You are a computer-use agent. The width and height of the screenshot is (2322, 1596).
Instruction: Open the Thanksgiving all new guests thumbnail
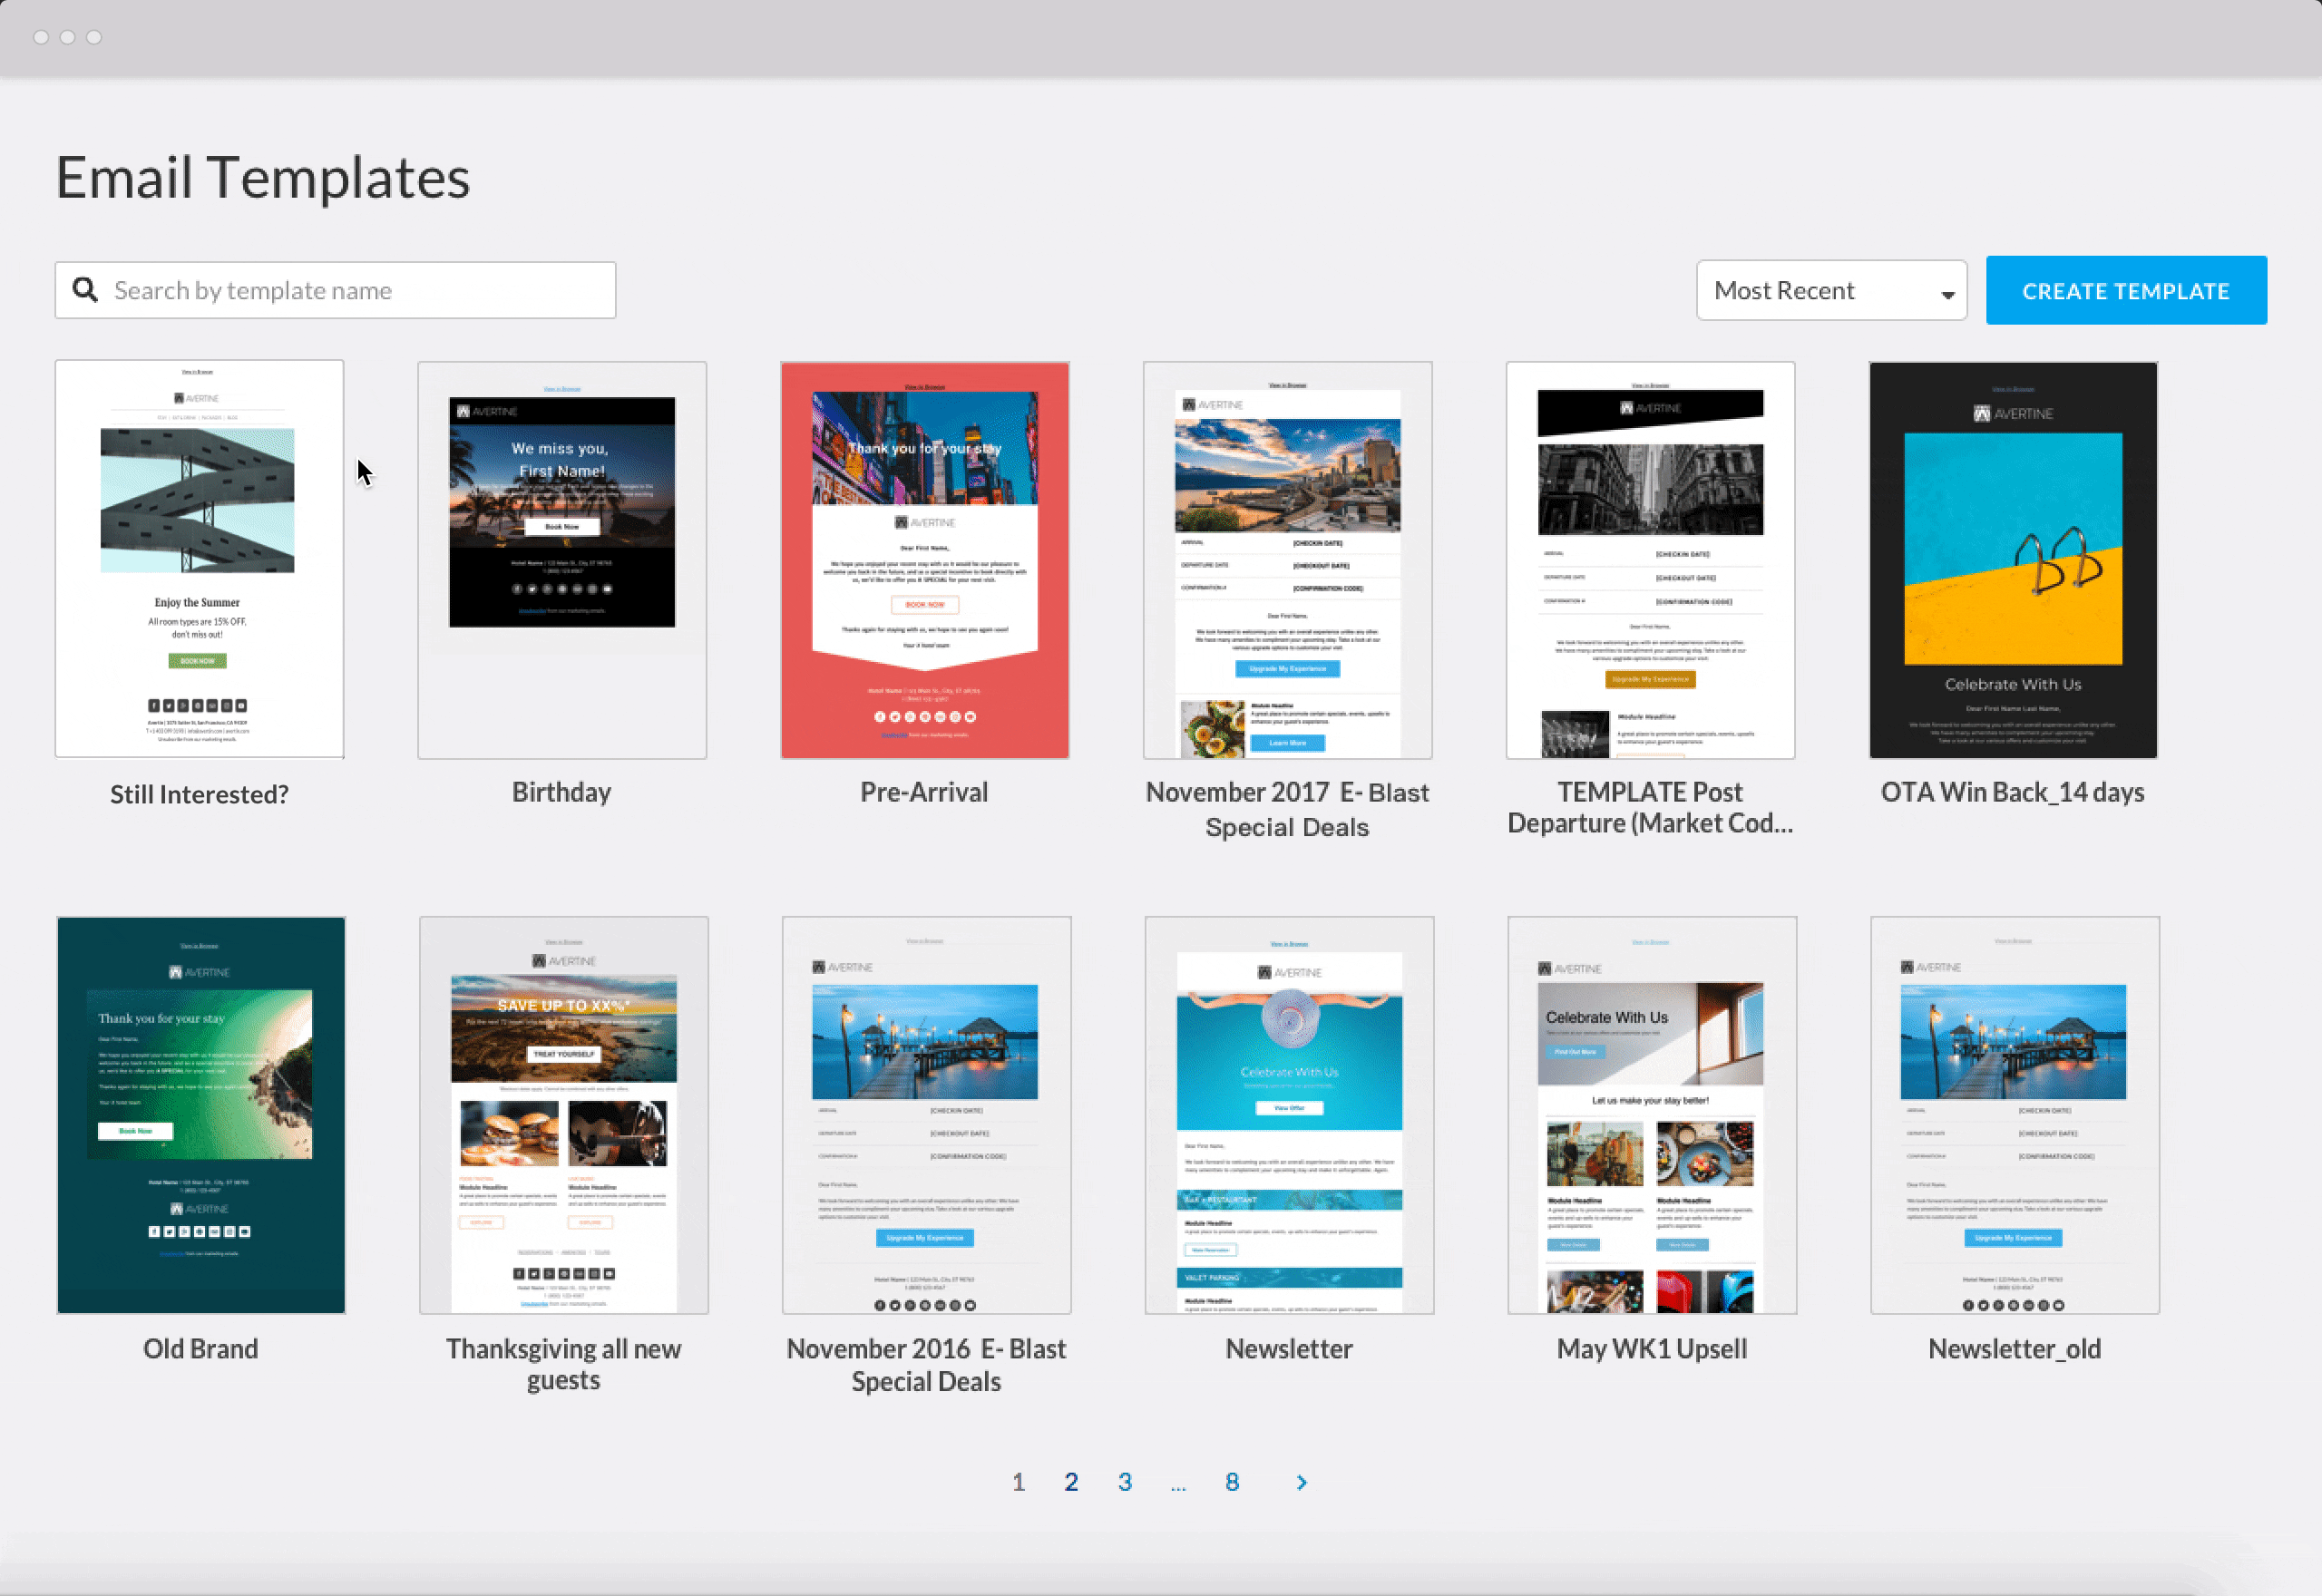pyautogui.click(x=564, y=1115)
